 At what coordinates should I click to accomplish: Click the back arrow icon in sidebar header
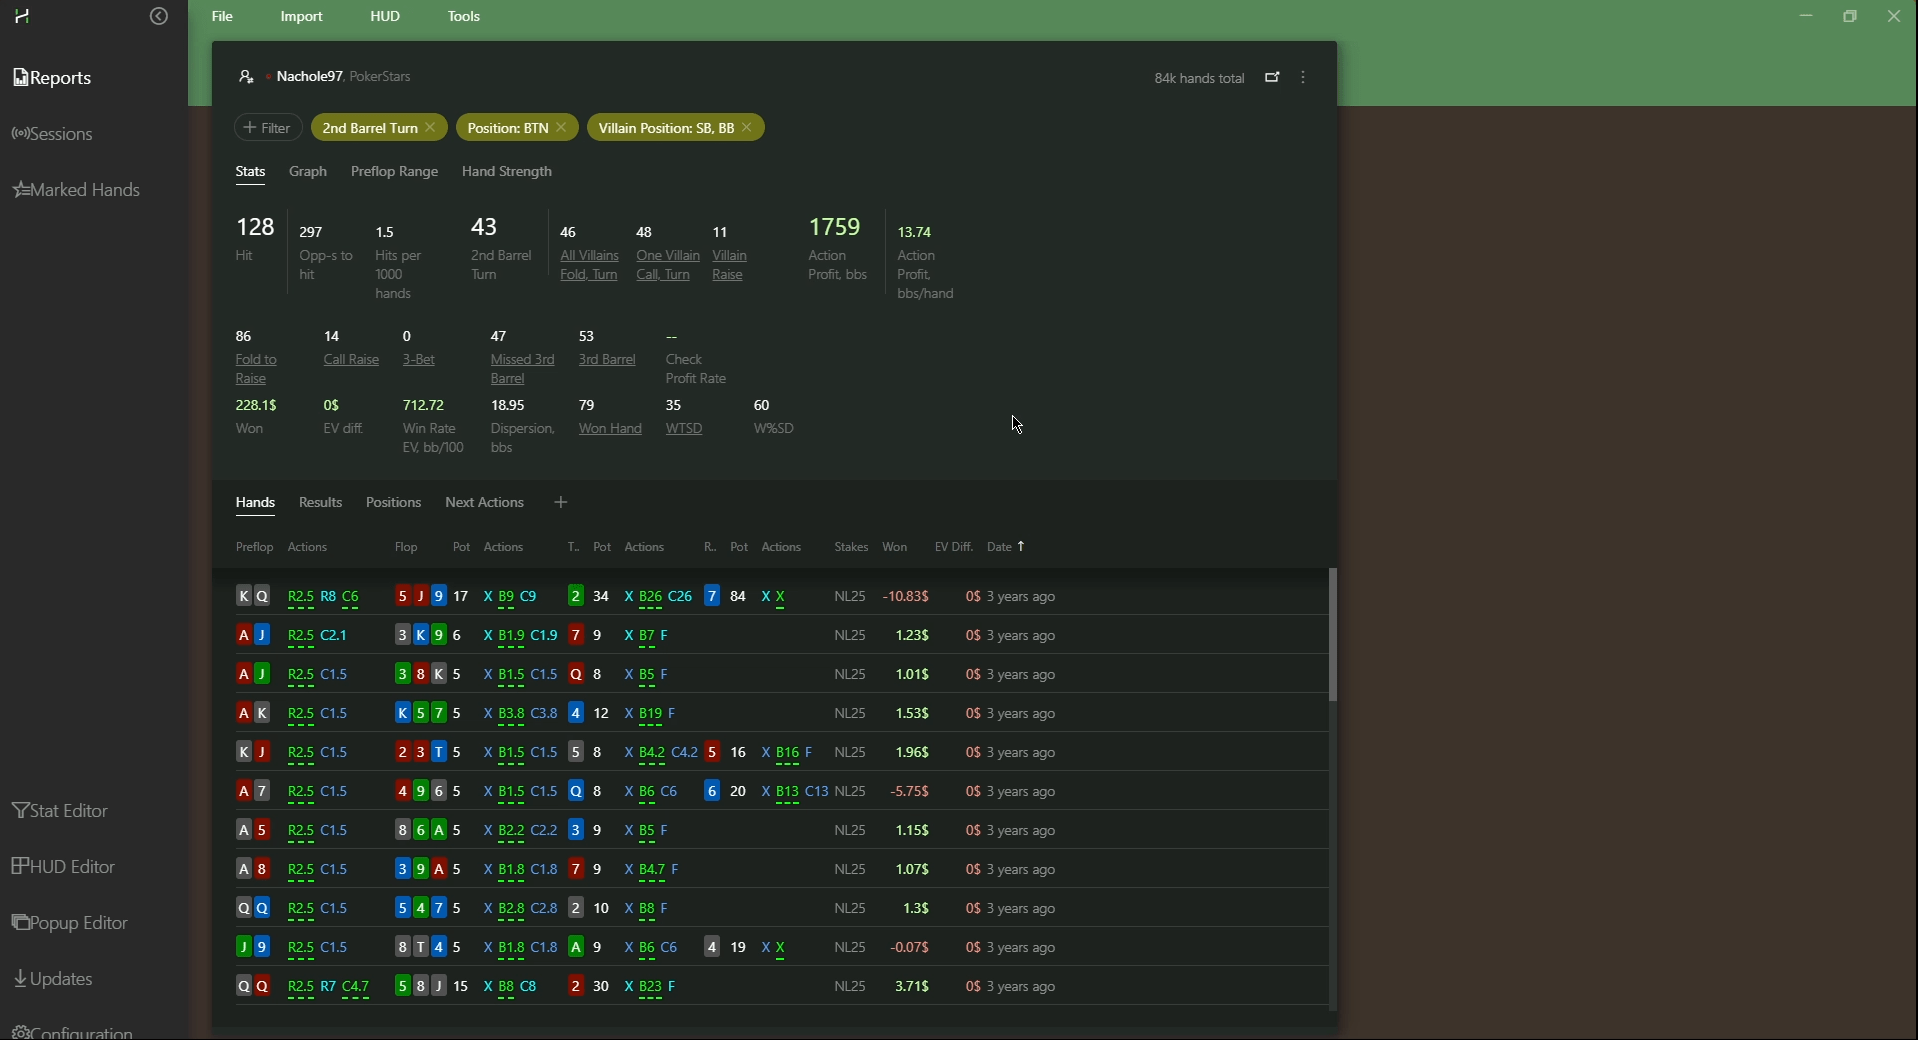[x=159, y=17]
